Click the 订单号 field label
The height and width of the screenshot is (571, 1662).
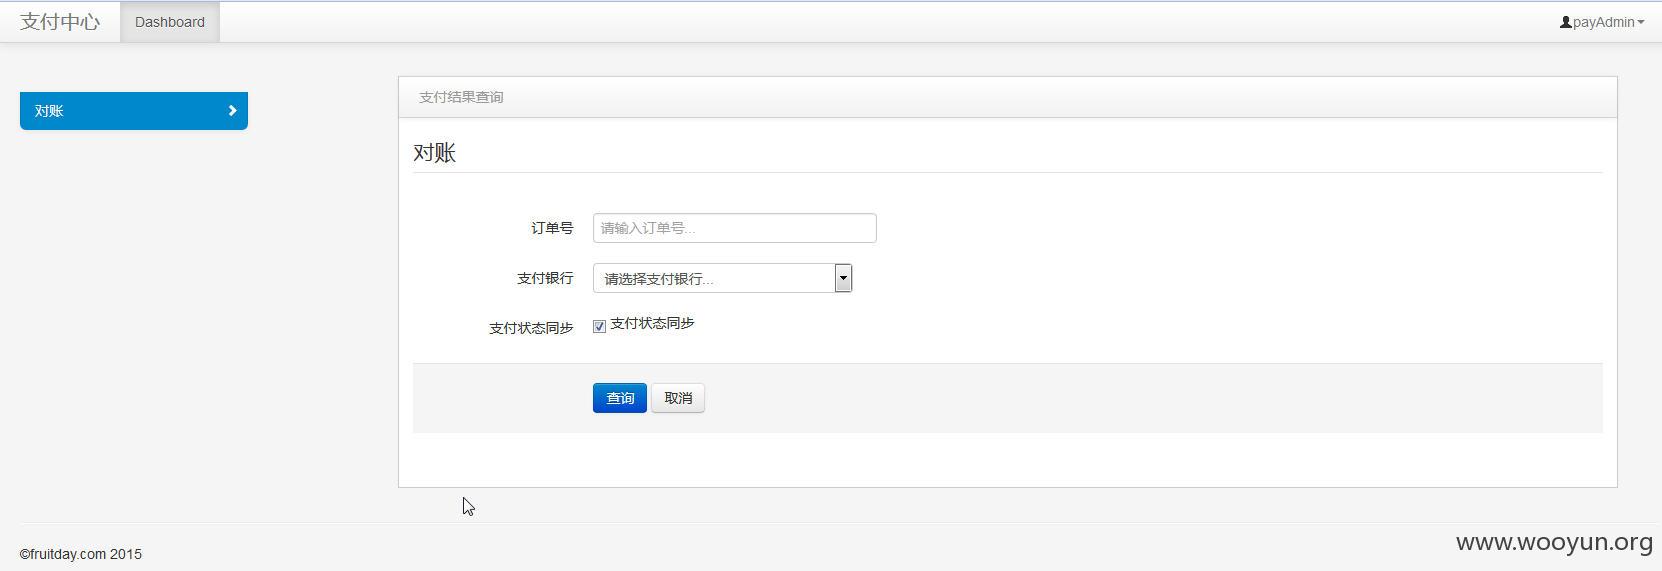pyautogui.click(x=552, y=228)
